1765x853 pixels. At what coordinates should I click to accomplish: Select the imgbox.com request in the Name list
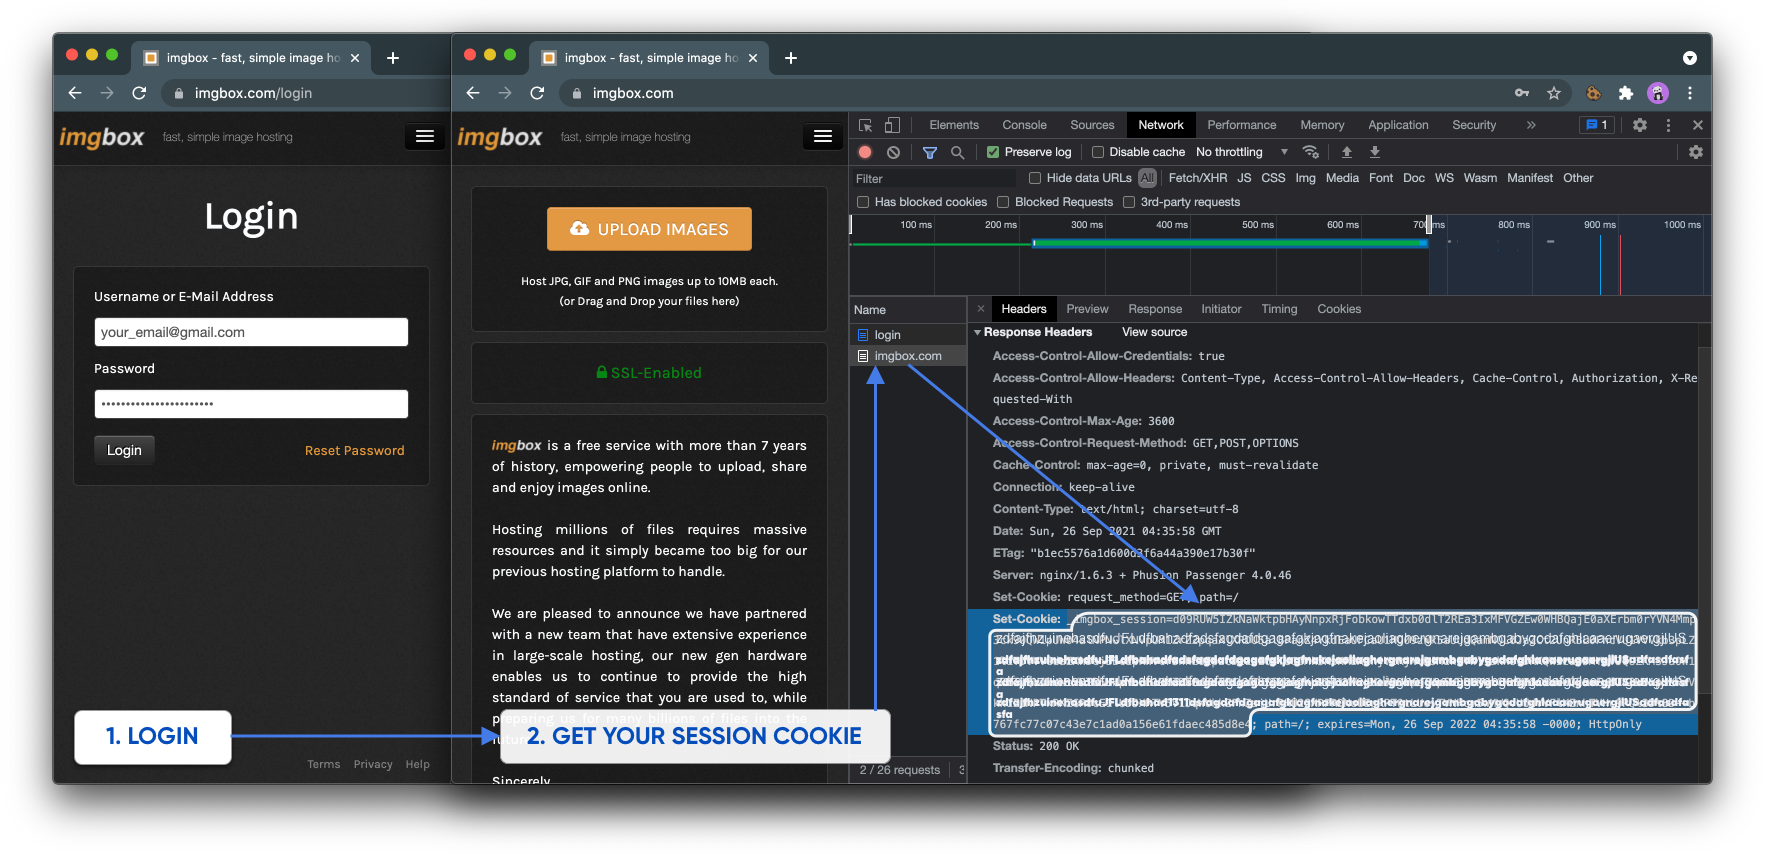908,356
